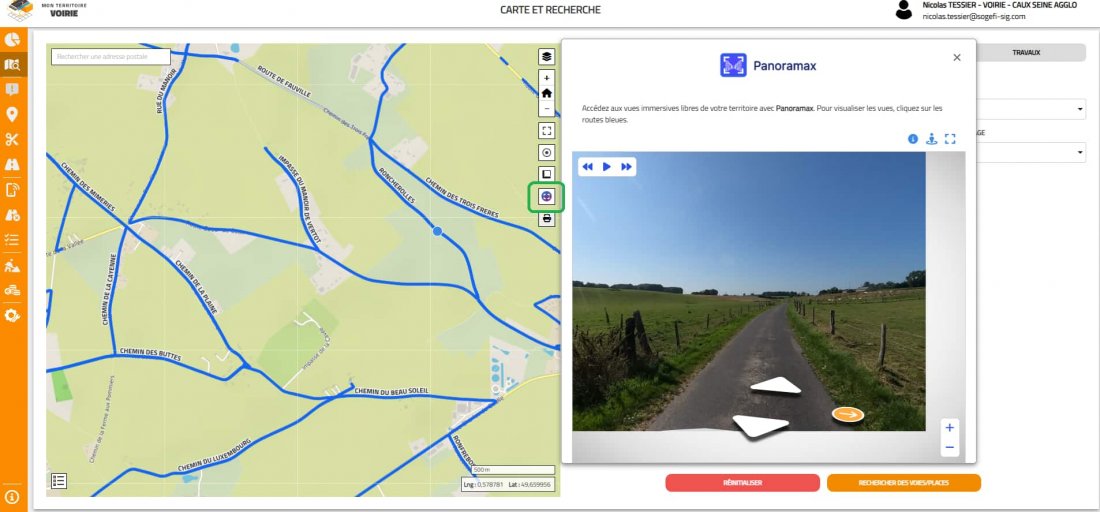The height and width of the screenshot is (512, 1100).
Task: Open the map layers control
Action: click(546, 57)
